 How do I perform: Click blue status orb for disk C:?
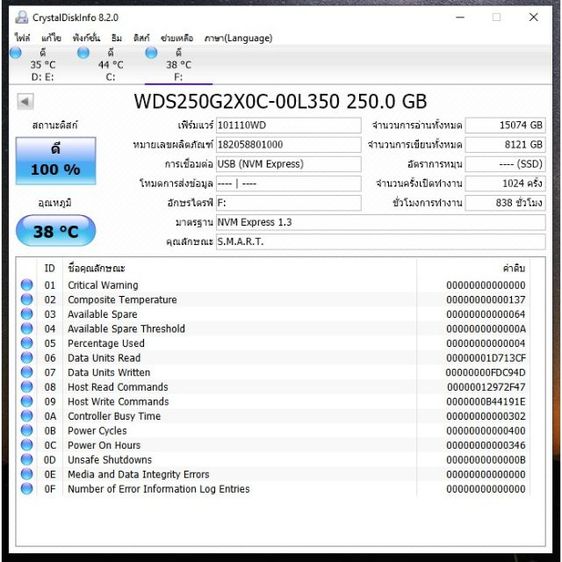point(83,53)
